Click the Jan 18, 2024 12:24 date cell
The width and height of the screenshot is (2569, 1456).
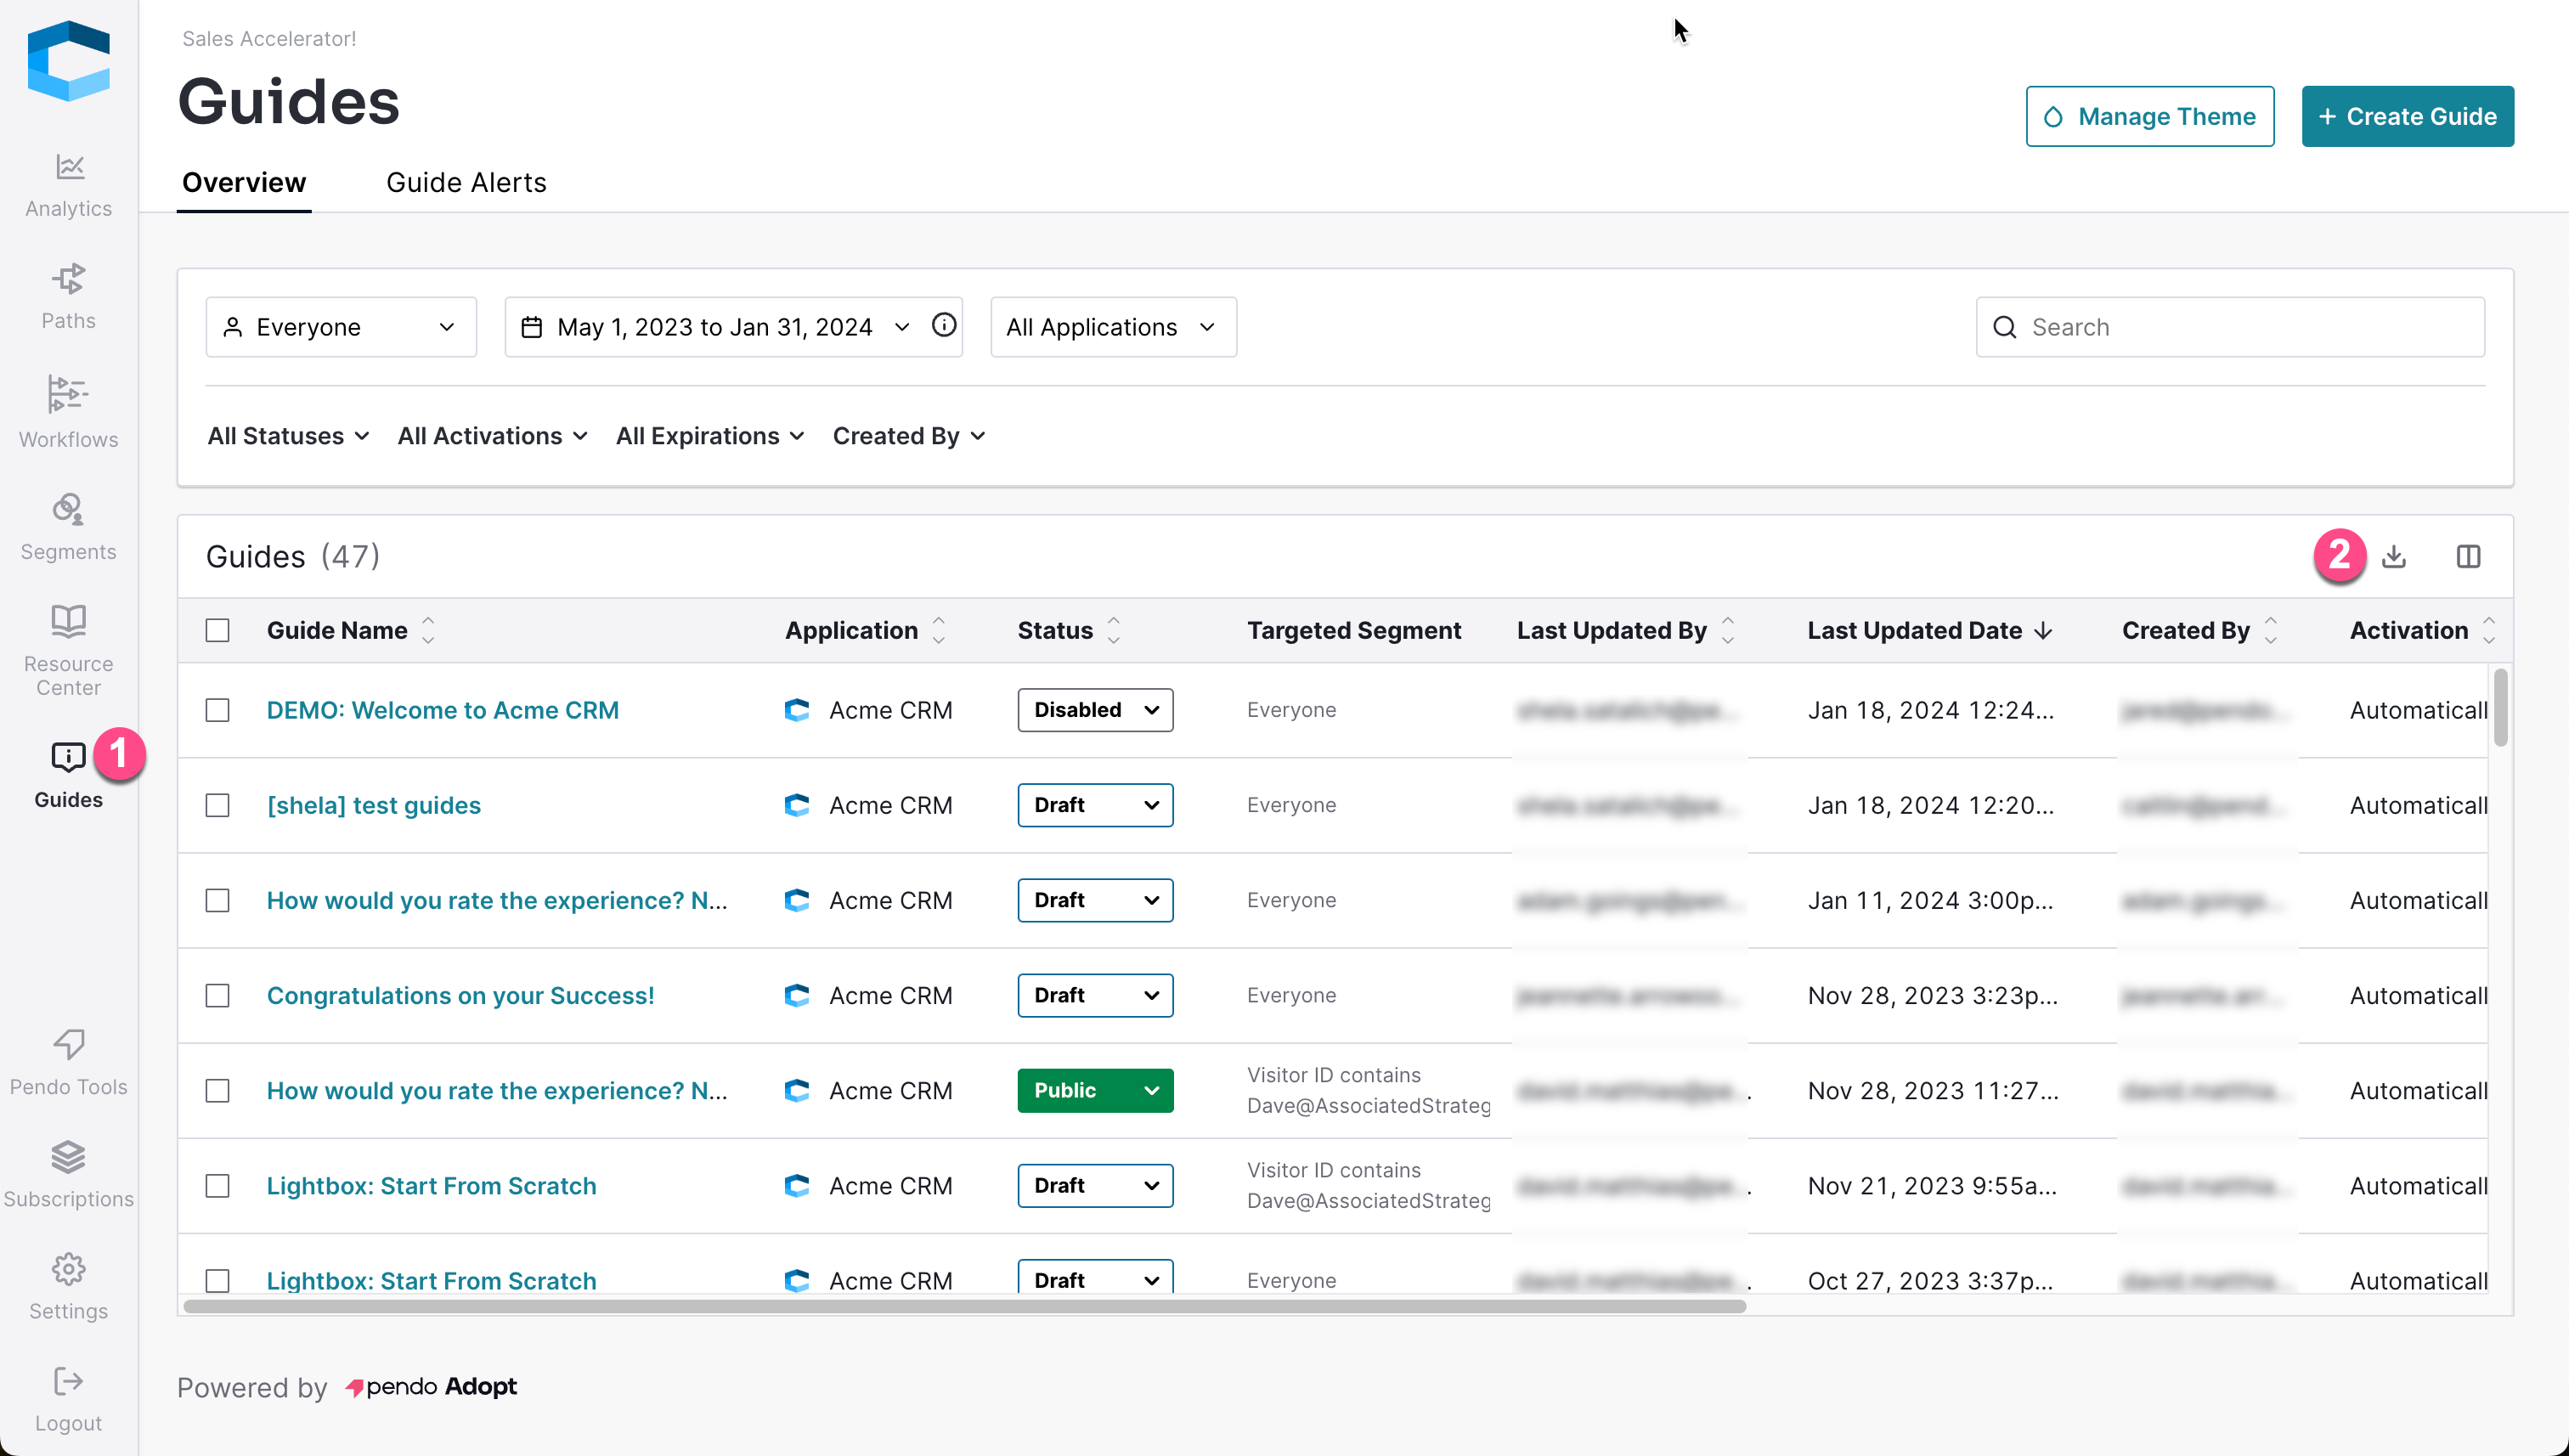[1930, 710]
